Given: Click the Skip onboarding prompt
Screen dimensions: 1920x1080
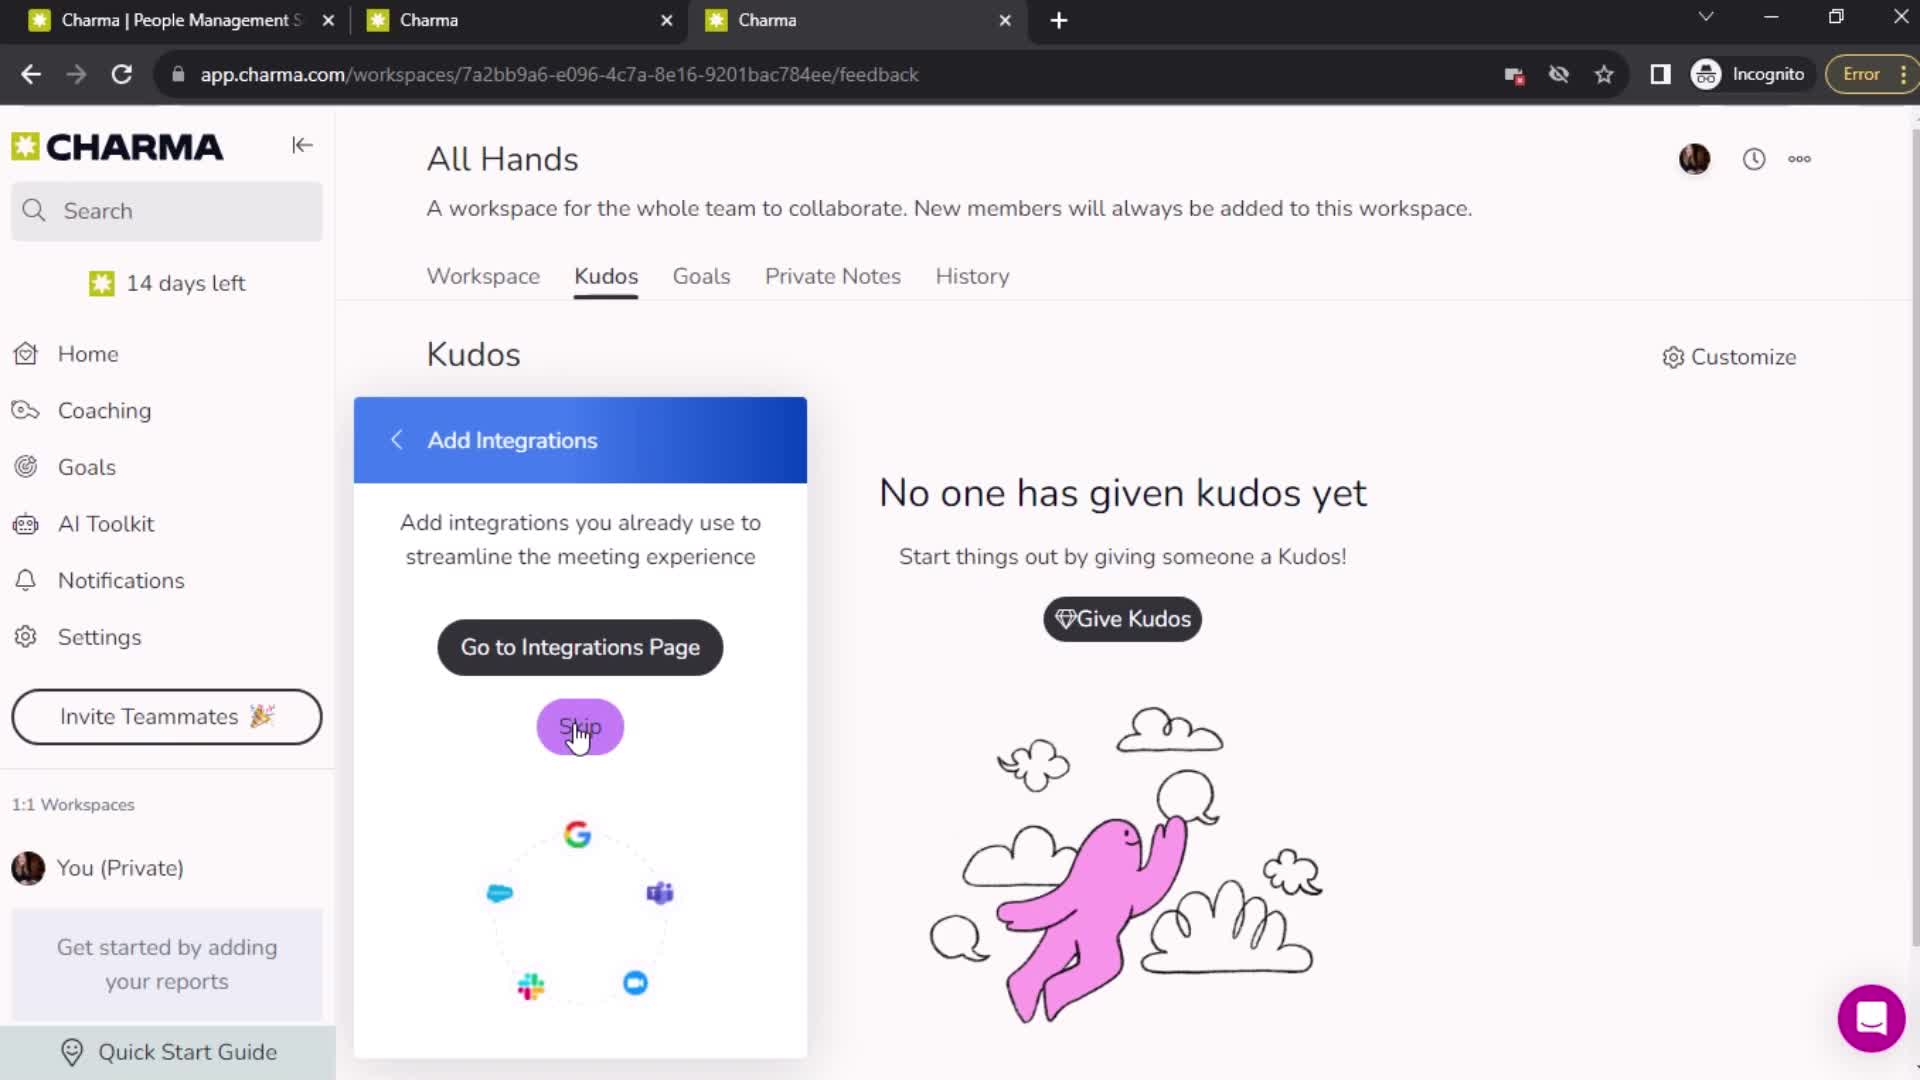Looking at the screenshot, I should pyautogui.click(x=580, y=727).
